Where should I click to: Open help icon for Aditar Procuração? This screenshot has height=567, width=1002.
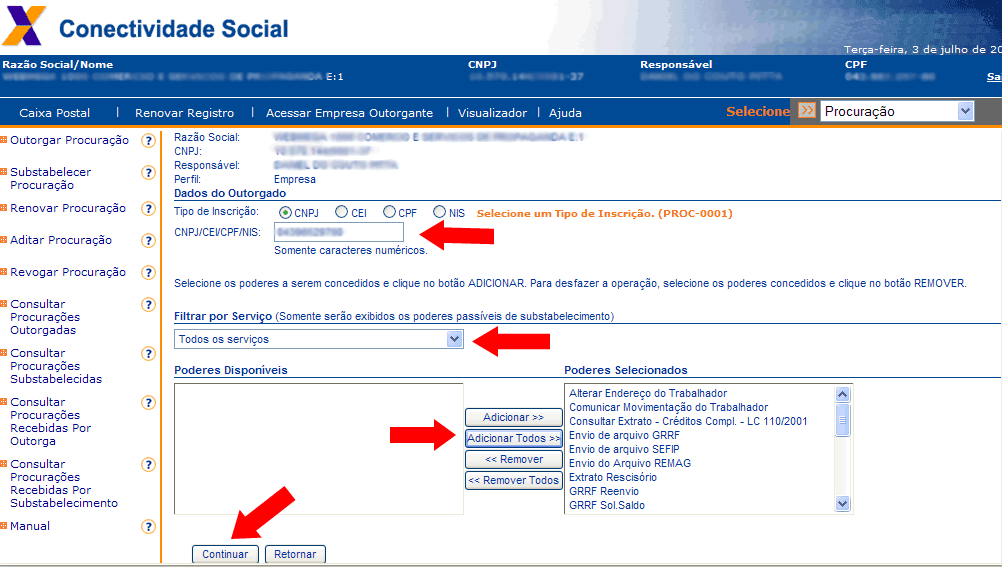tap(148, 240)
